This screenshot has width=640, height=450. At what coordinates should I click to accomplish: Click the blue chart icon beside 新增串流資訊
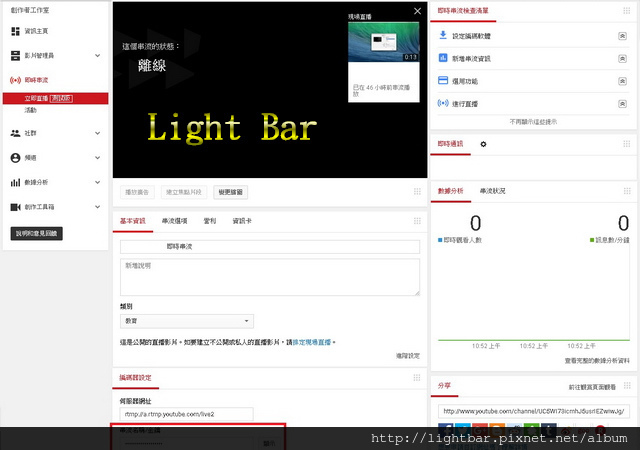pyautogui.click(x=443, y=58)
